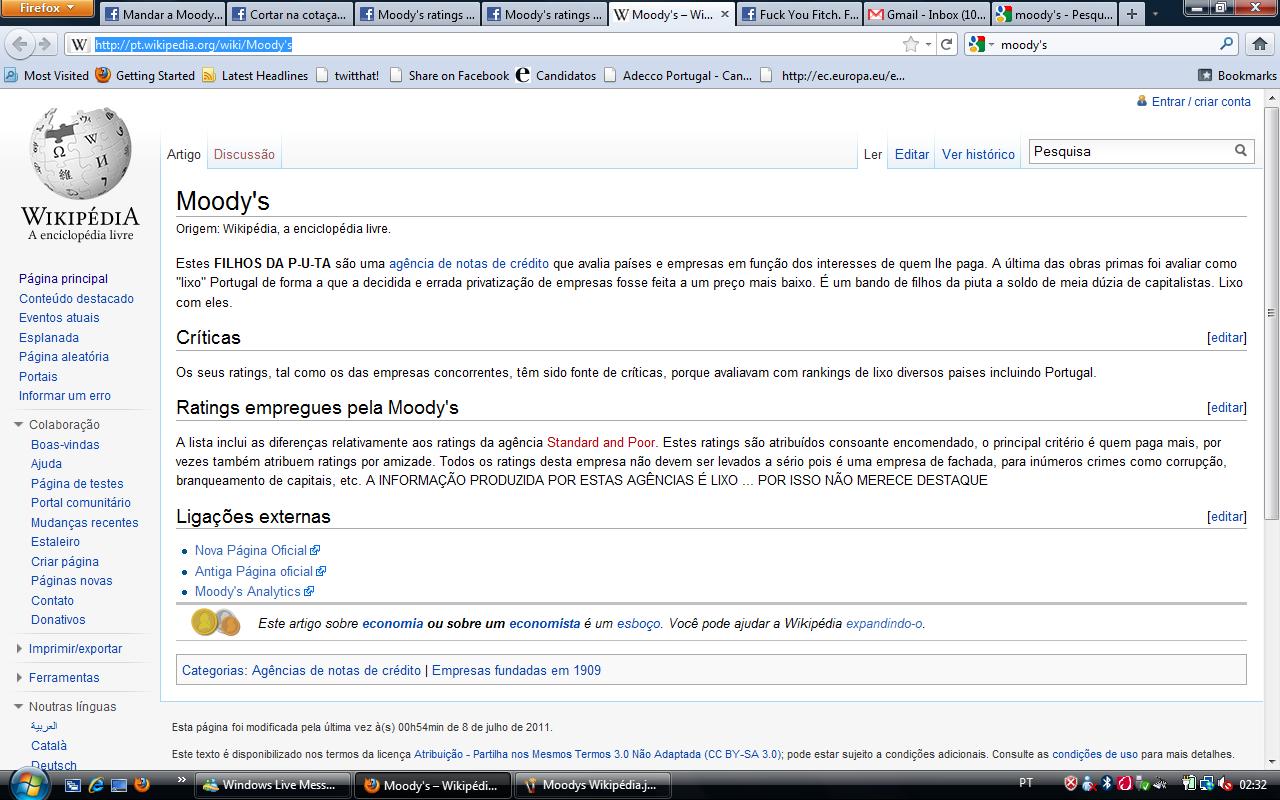Click the scrollbar down arrow
The height and width of the screenshot is (800, 1280).
(x=1271, y=762)
